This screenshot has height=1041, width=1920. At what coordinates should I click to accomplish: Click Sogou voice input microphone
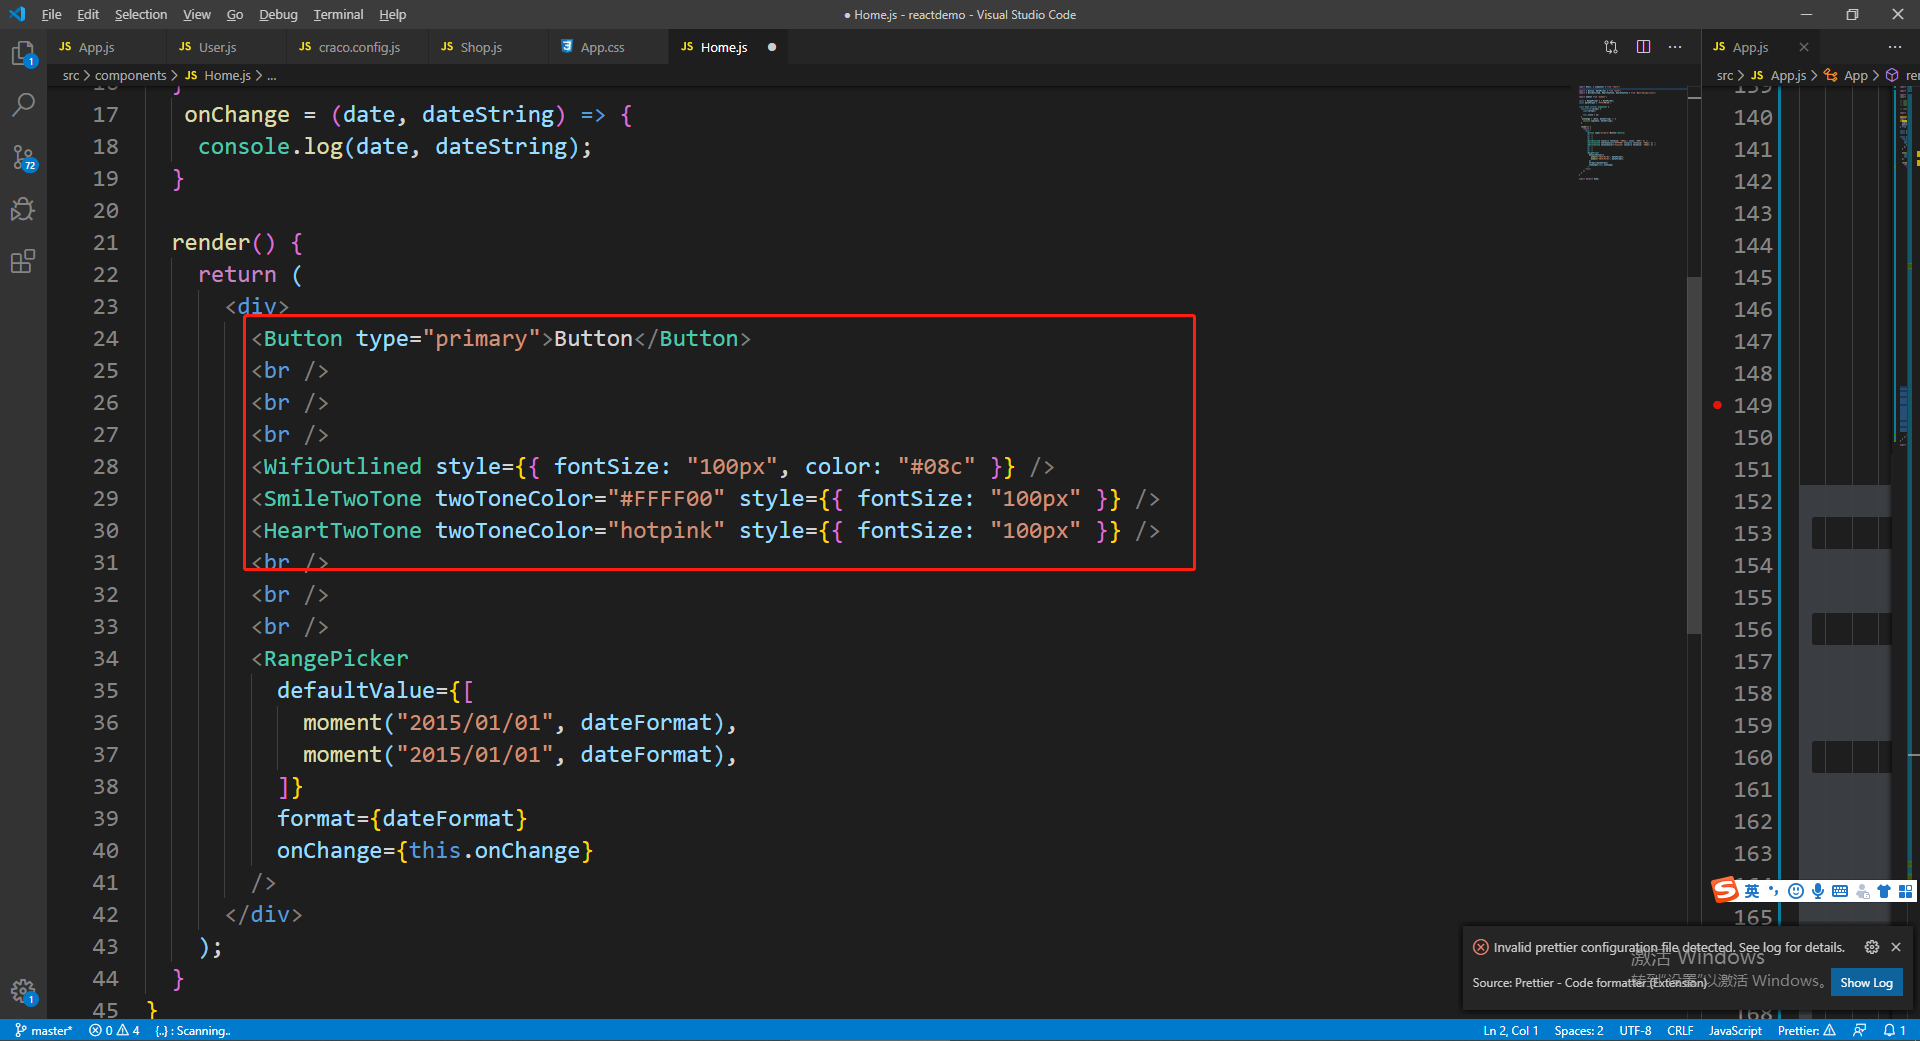tap(1818, 891)
